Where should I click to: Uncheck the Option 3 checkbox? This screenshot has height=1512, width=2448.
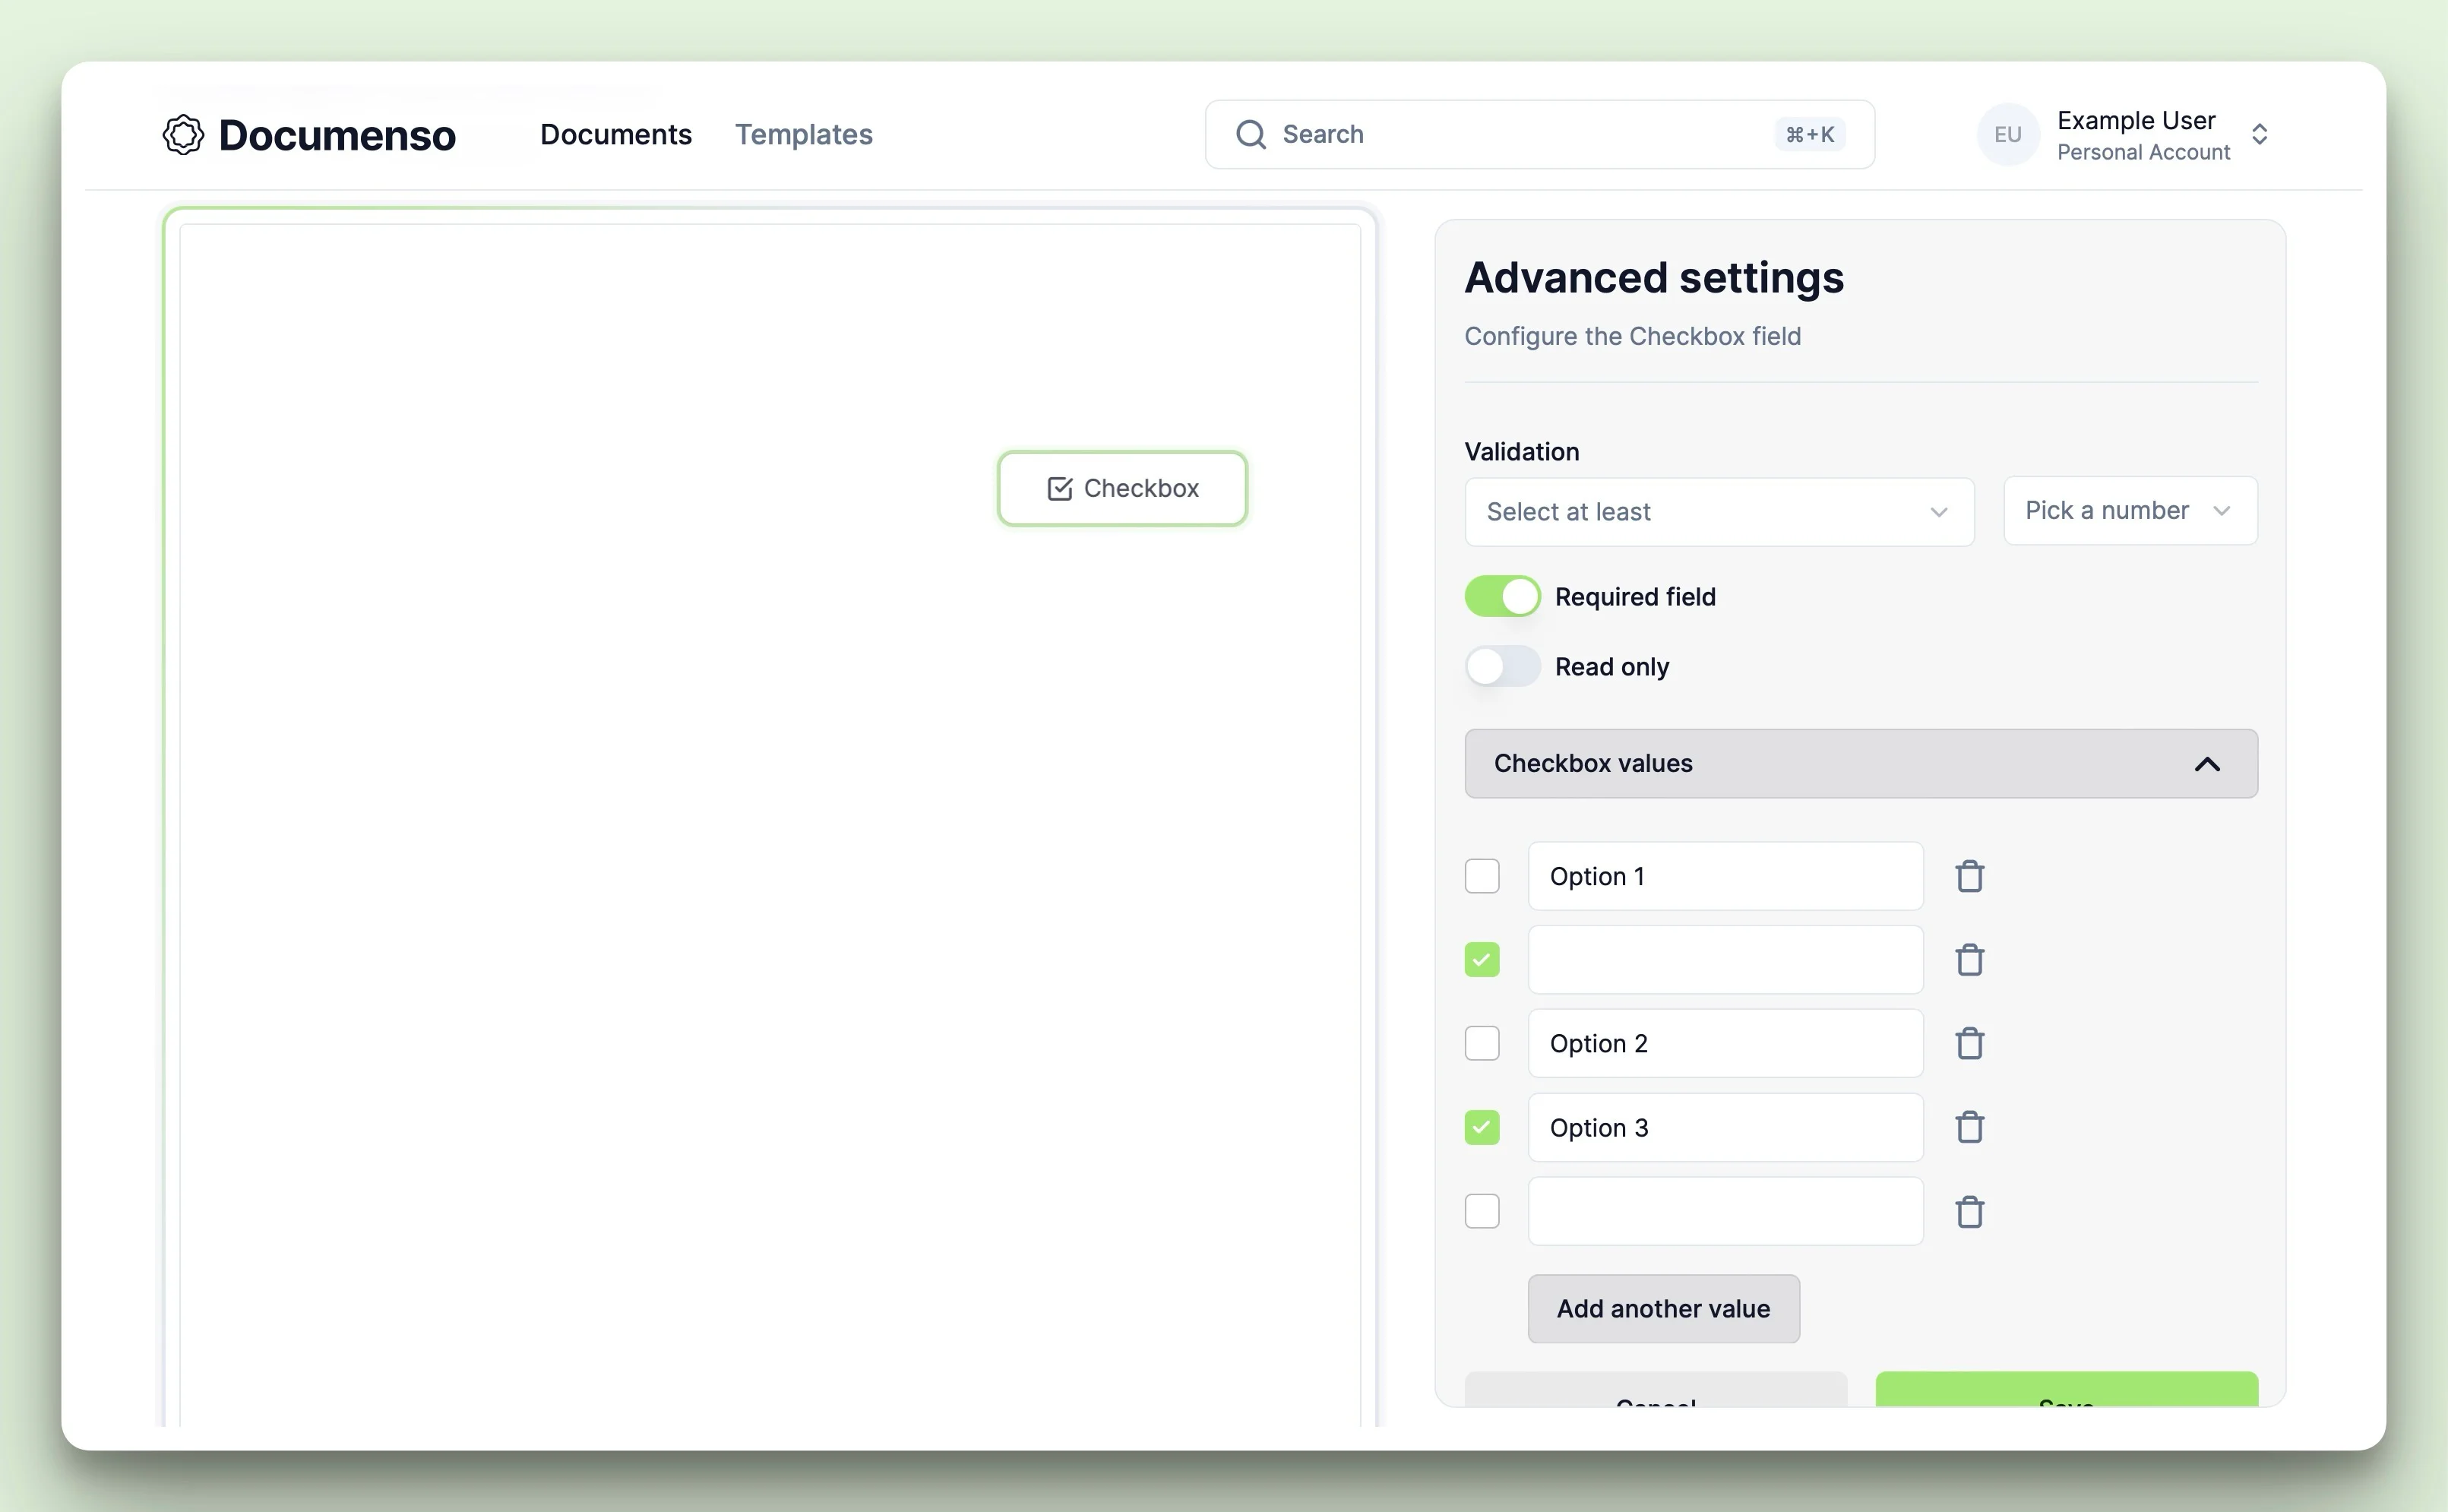tap(1482, 1127)
